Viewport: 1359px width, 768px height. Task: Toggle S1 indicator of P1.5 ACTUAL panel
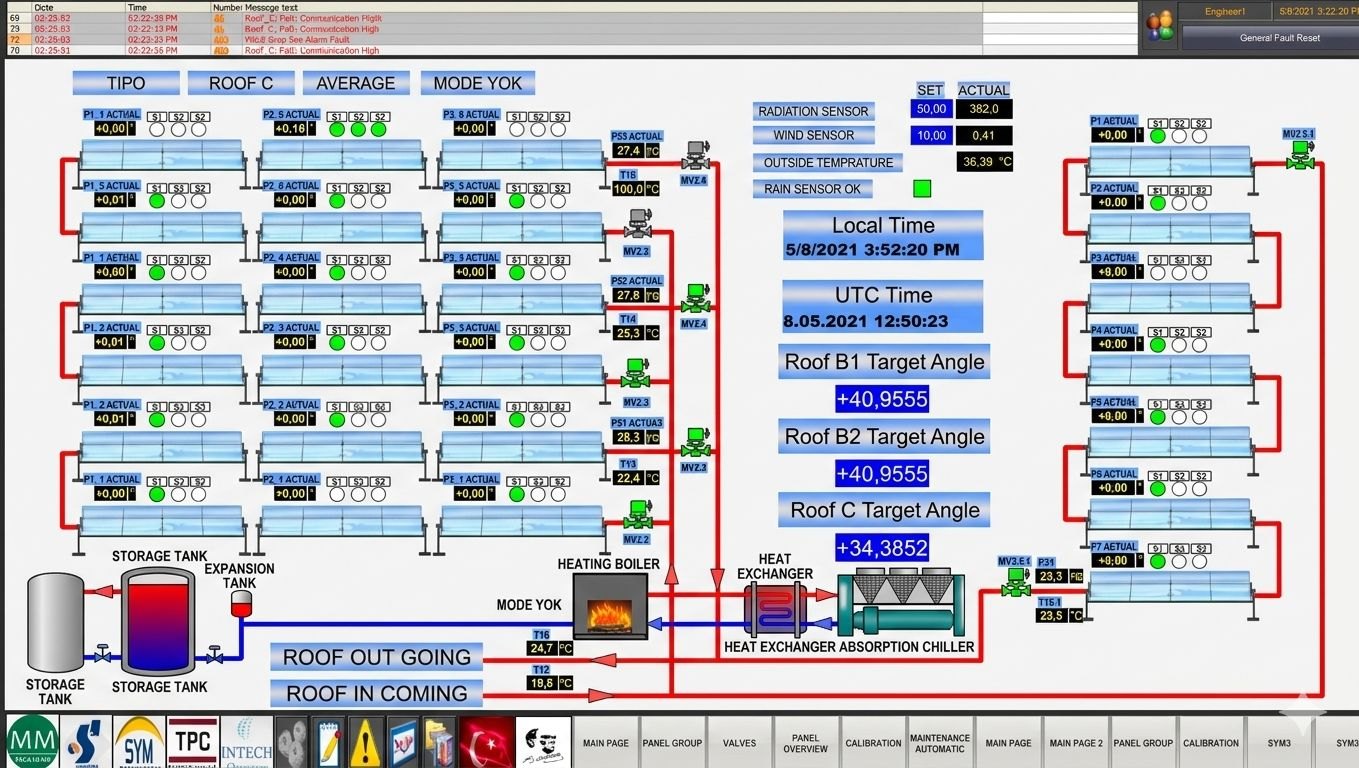157,200
